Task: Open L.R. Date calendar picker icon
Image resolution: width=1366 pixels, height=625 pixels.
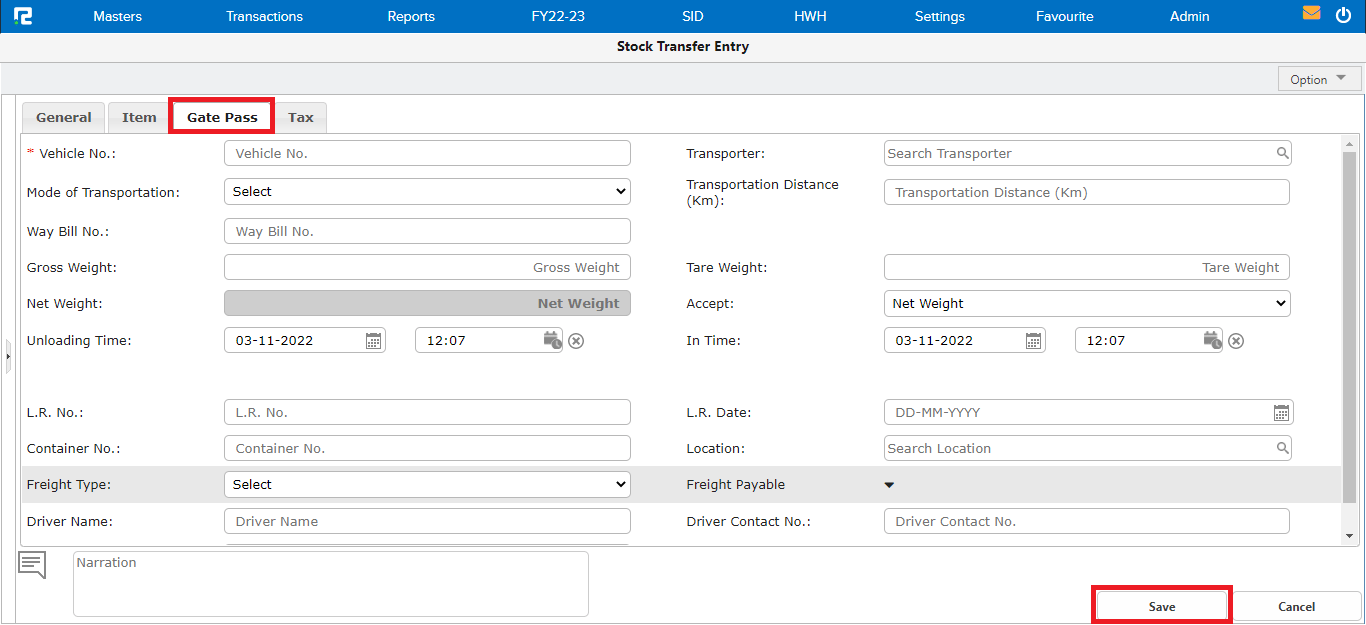Action: click(1281, 413)
